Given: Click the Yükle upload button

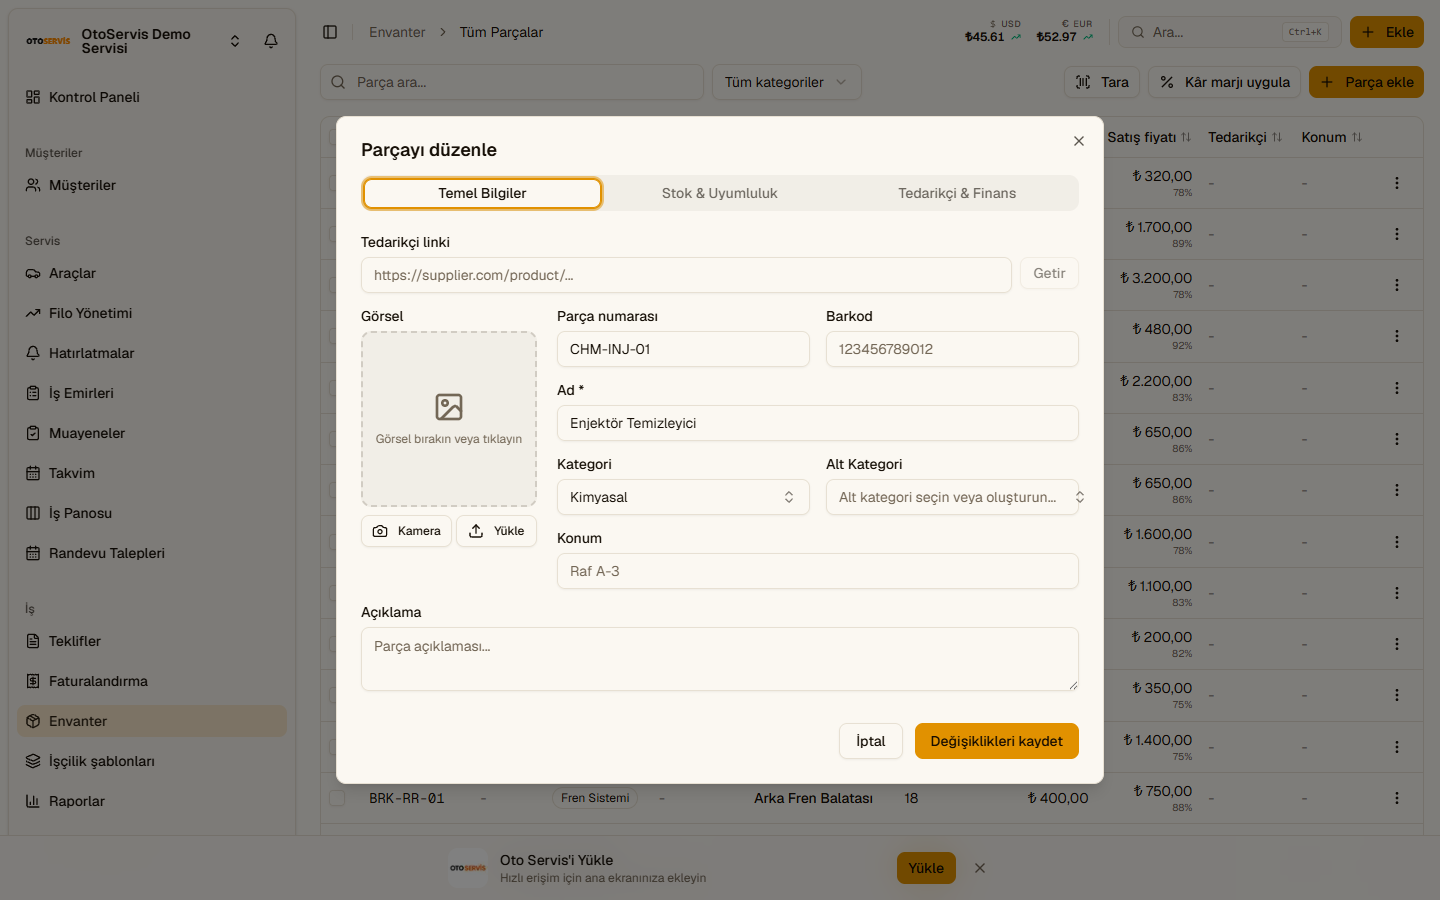Looking at the screenshot, I should pos(497,531).
